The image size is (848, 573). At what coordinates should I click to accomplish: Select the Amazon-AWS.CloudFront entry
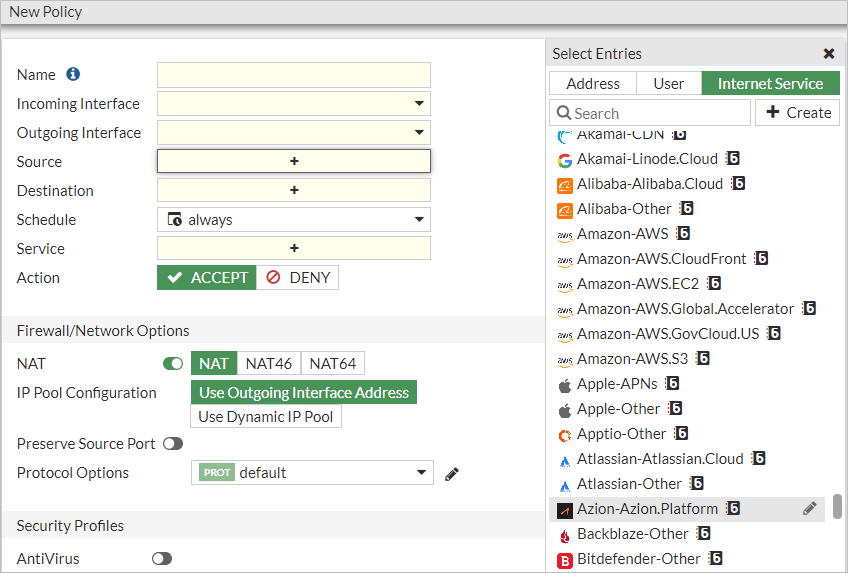tap(687, 259)
